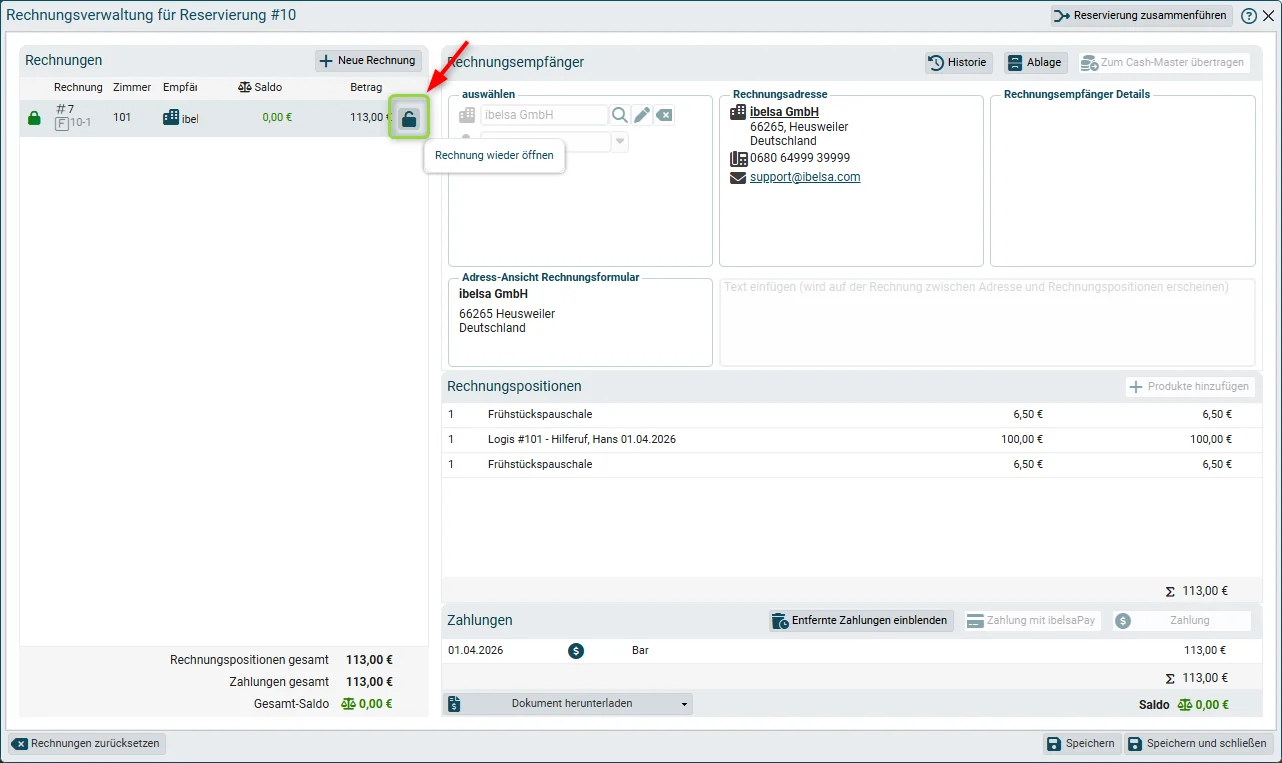The width and height of the screenshot is (1282, 763).
Task: Open the Ablage archive
Action: click(1035, 63)
